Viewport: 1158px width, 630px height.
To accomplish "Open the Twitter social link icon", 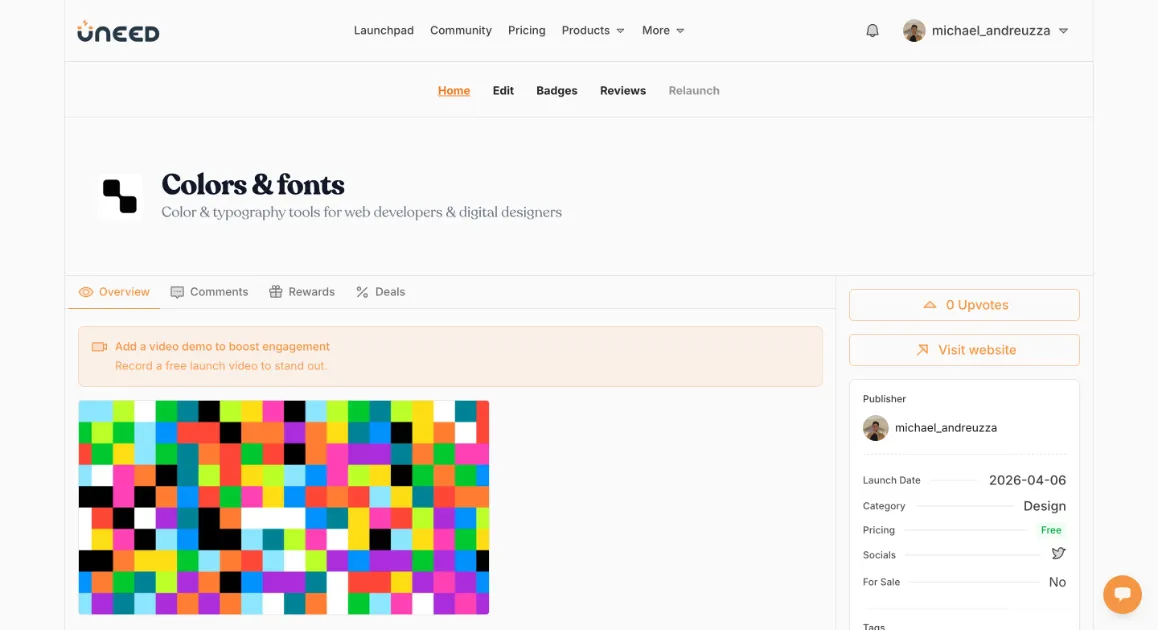I will [1058, 554].
